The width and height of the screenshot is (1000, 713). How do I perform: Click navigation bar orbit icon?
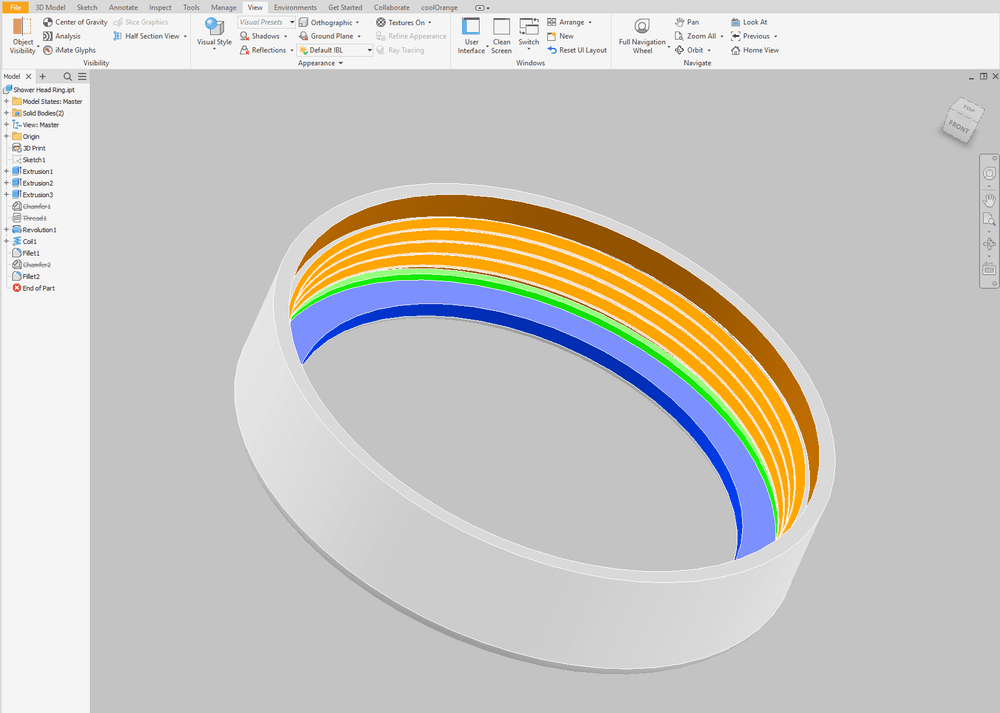pyautogui.click(x=989, y=244)
